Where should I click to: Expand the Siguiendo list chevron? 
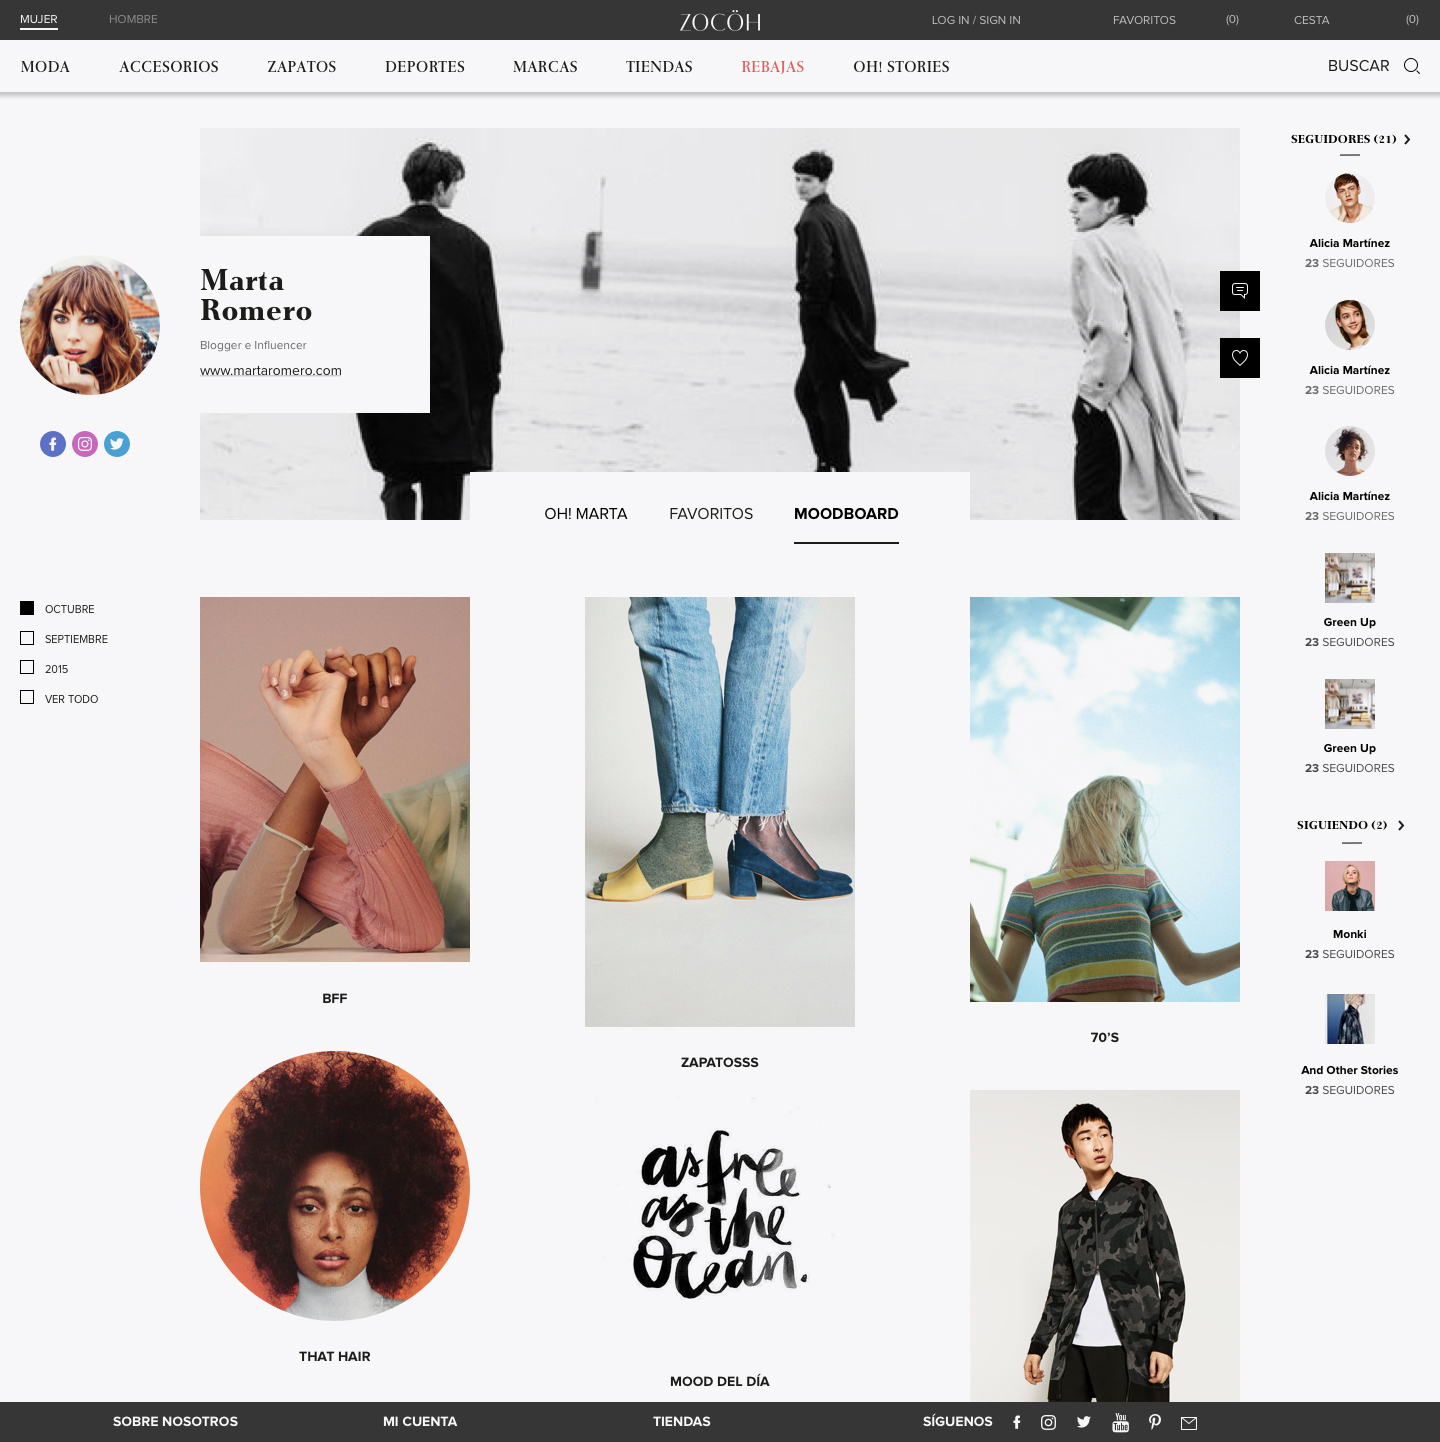[1401, 826]
